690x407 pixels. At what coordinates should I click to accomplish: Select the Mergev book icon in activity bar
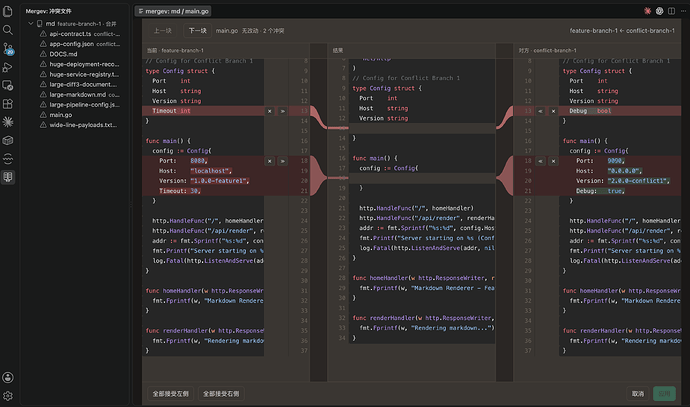[x=7, y=177]
